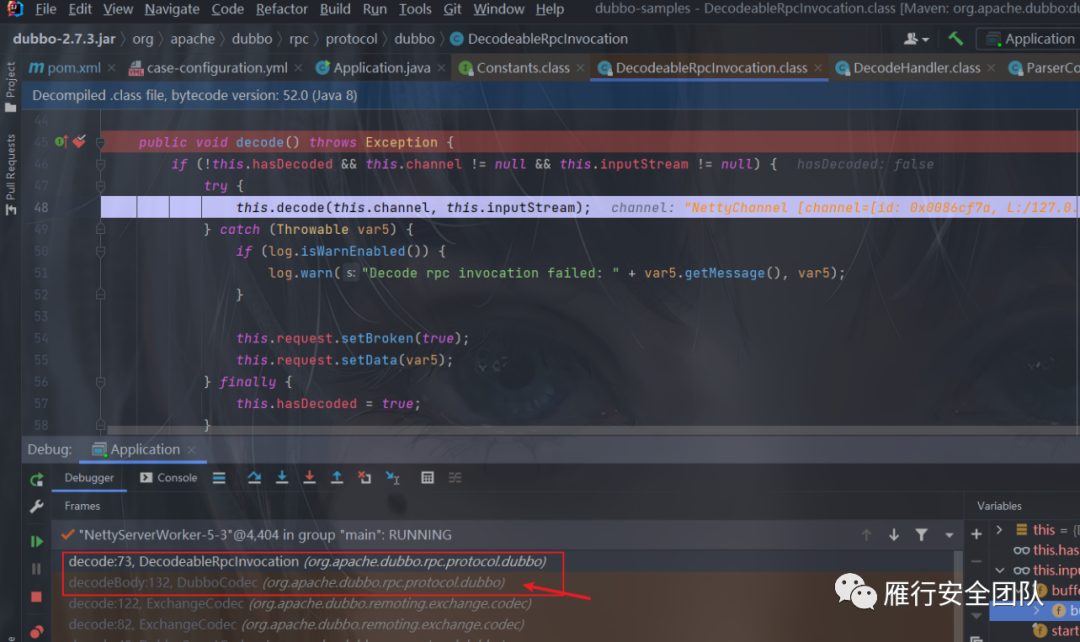The width and height of the screenshot is (1080, 642).
Task: Remove watch with minus icon
Action: click(976, 561)
